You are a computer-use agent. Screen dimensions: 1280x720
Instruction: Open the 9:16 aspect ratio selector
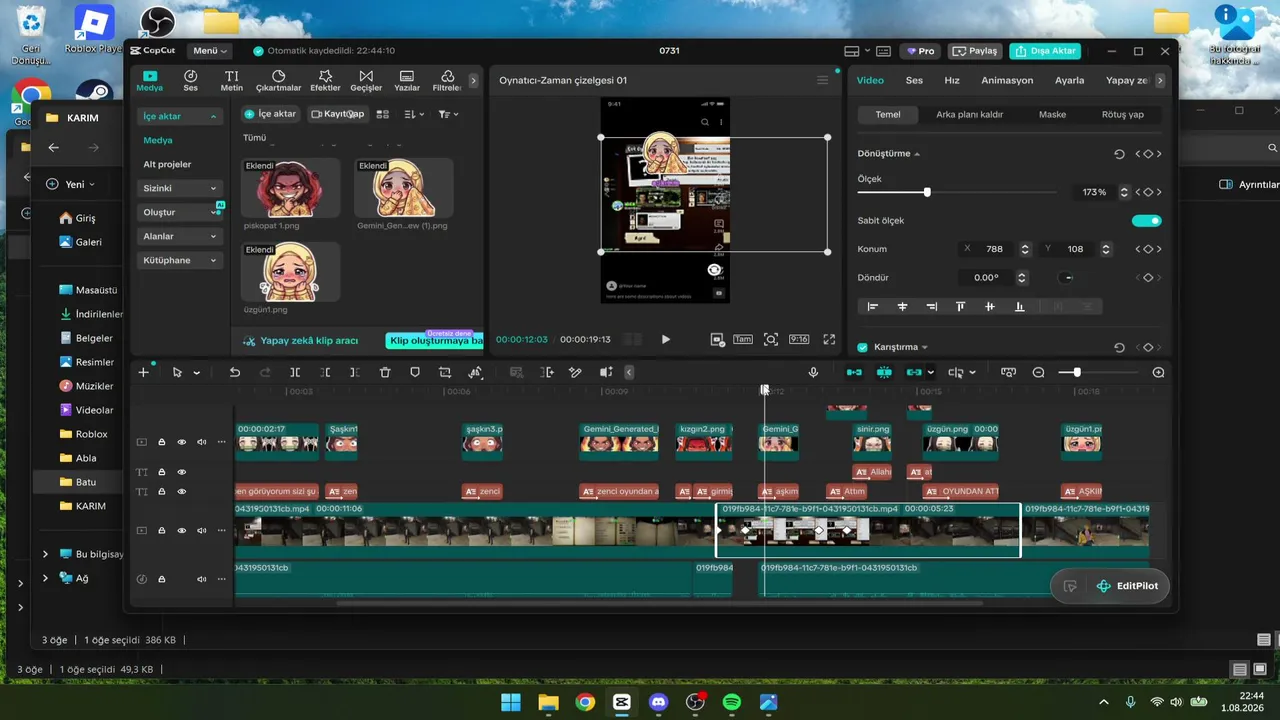click(x=799, y=339)
